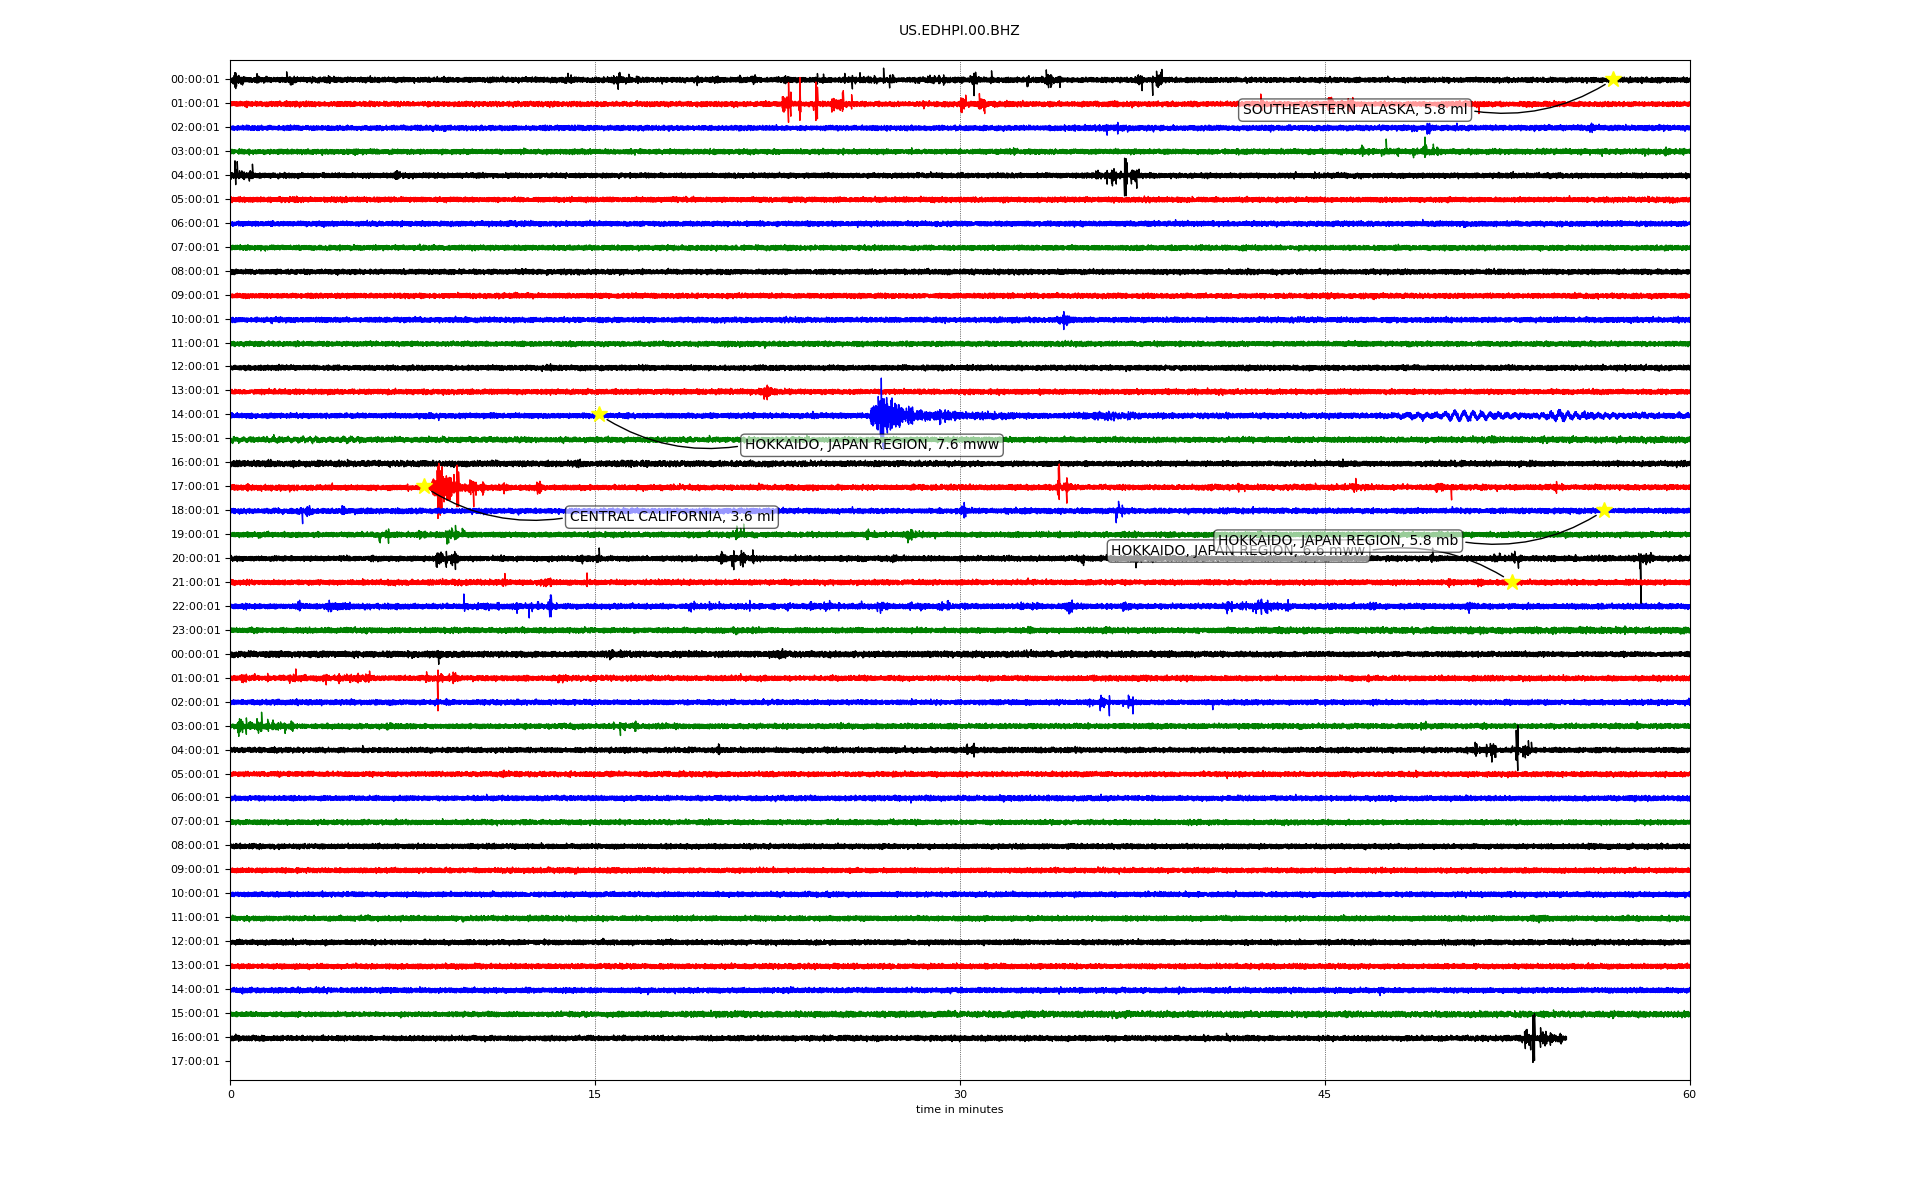Click the first 04:00:01 y-axis time label
1920x1200 pixels.
coord(194,176)
